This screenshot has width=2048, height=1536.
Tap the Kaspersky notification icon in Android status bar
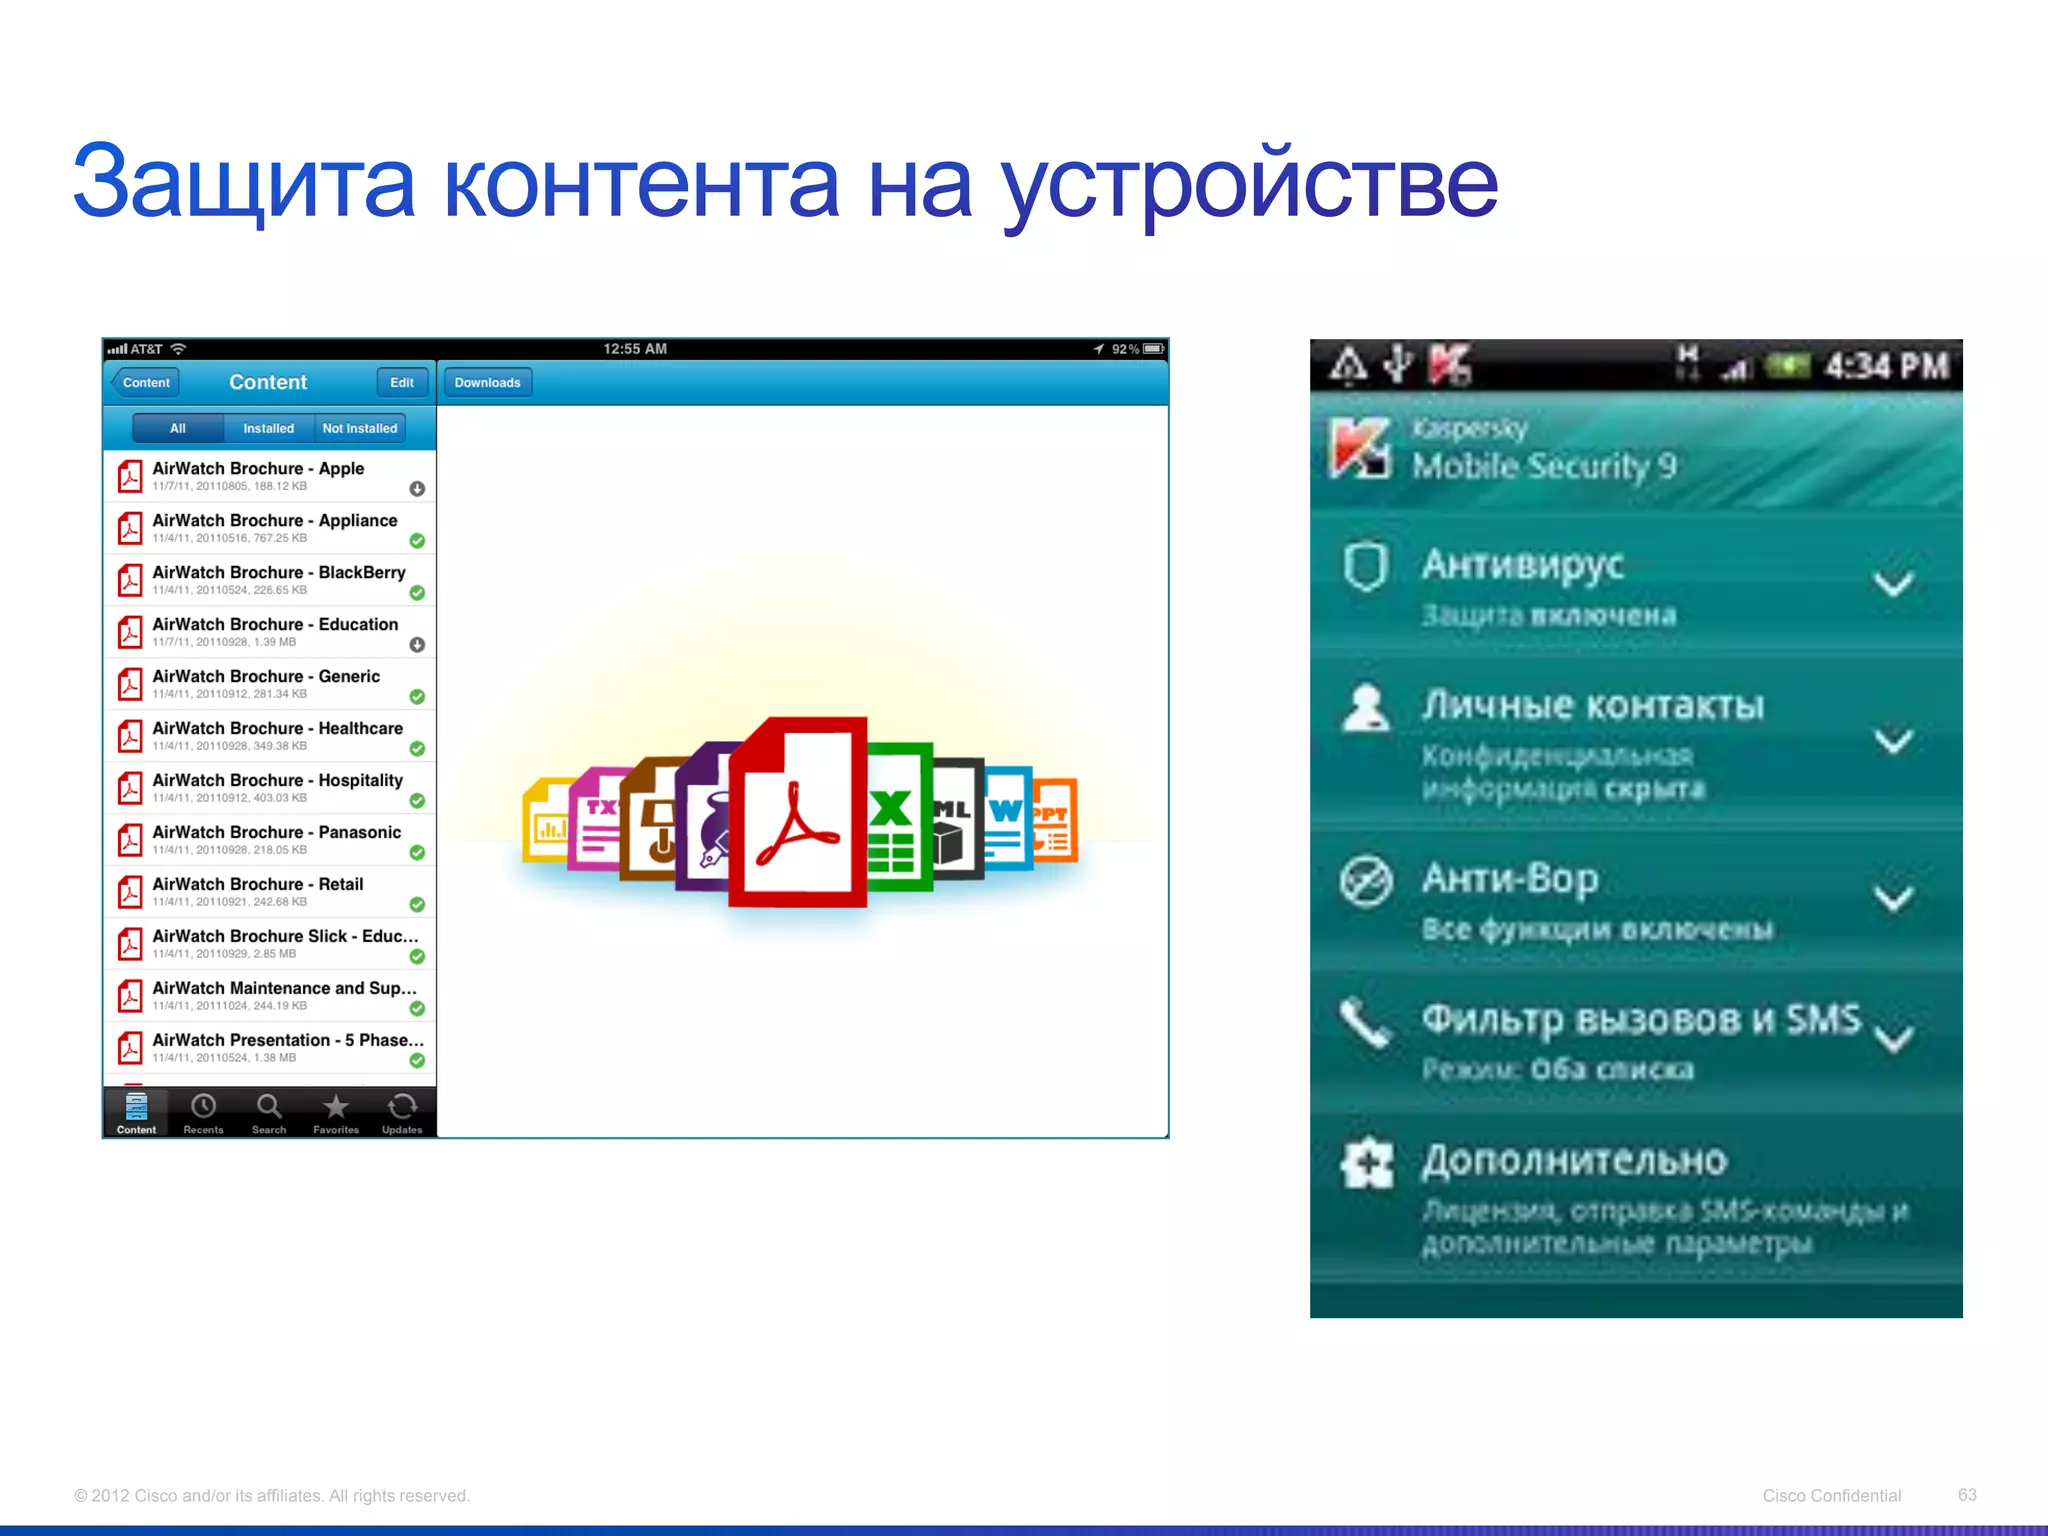[x=1450, y=365]
